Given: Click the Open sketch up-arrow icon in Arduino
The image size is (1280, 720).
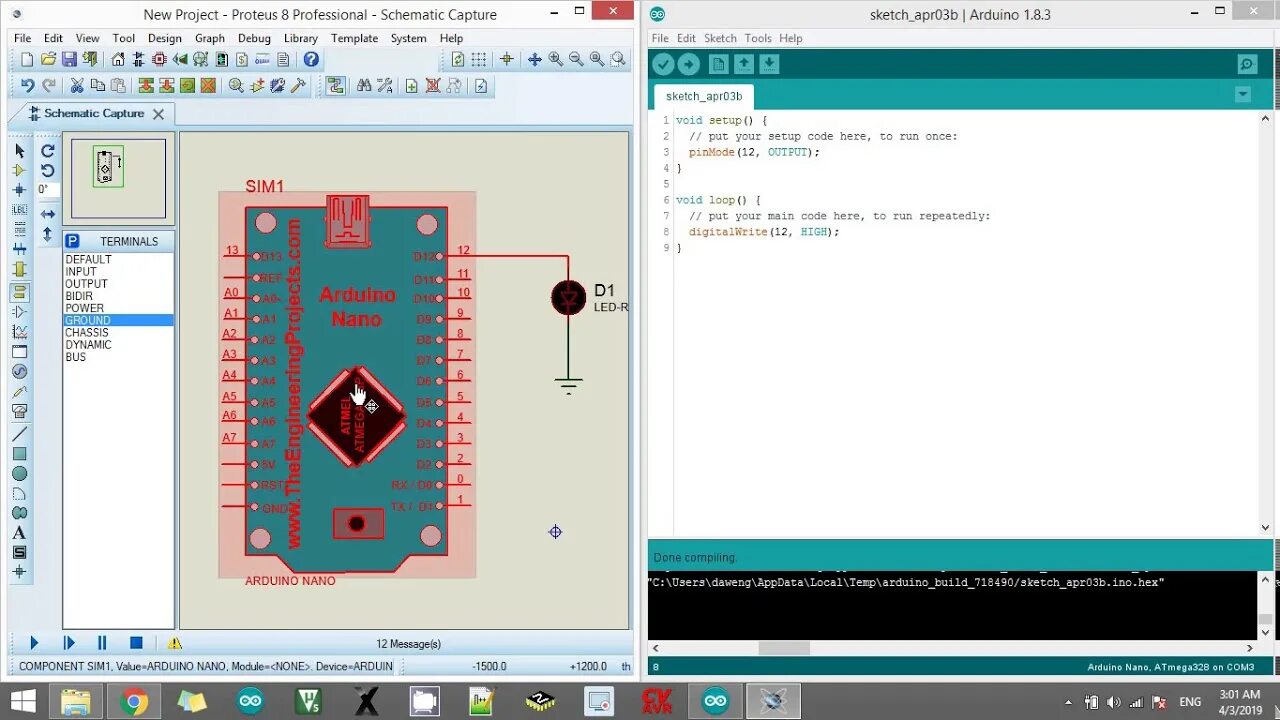Looking at the screenshot, I should [x=744, y=64].
